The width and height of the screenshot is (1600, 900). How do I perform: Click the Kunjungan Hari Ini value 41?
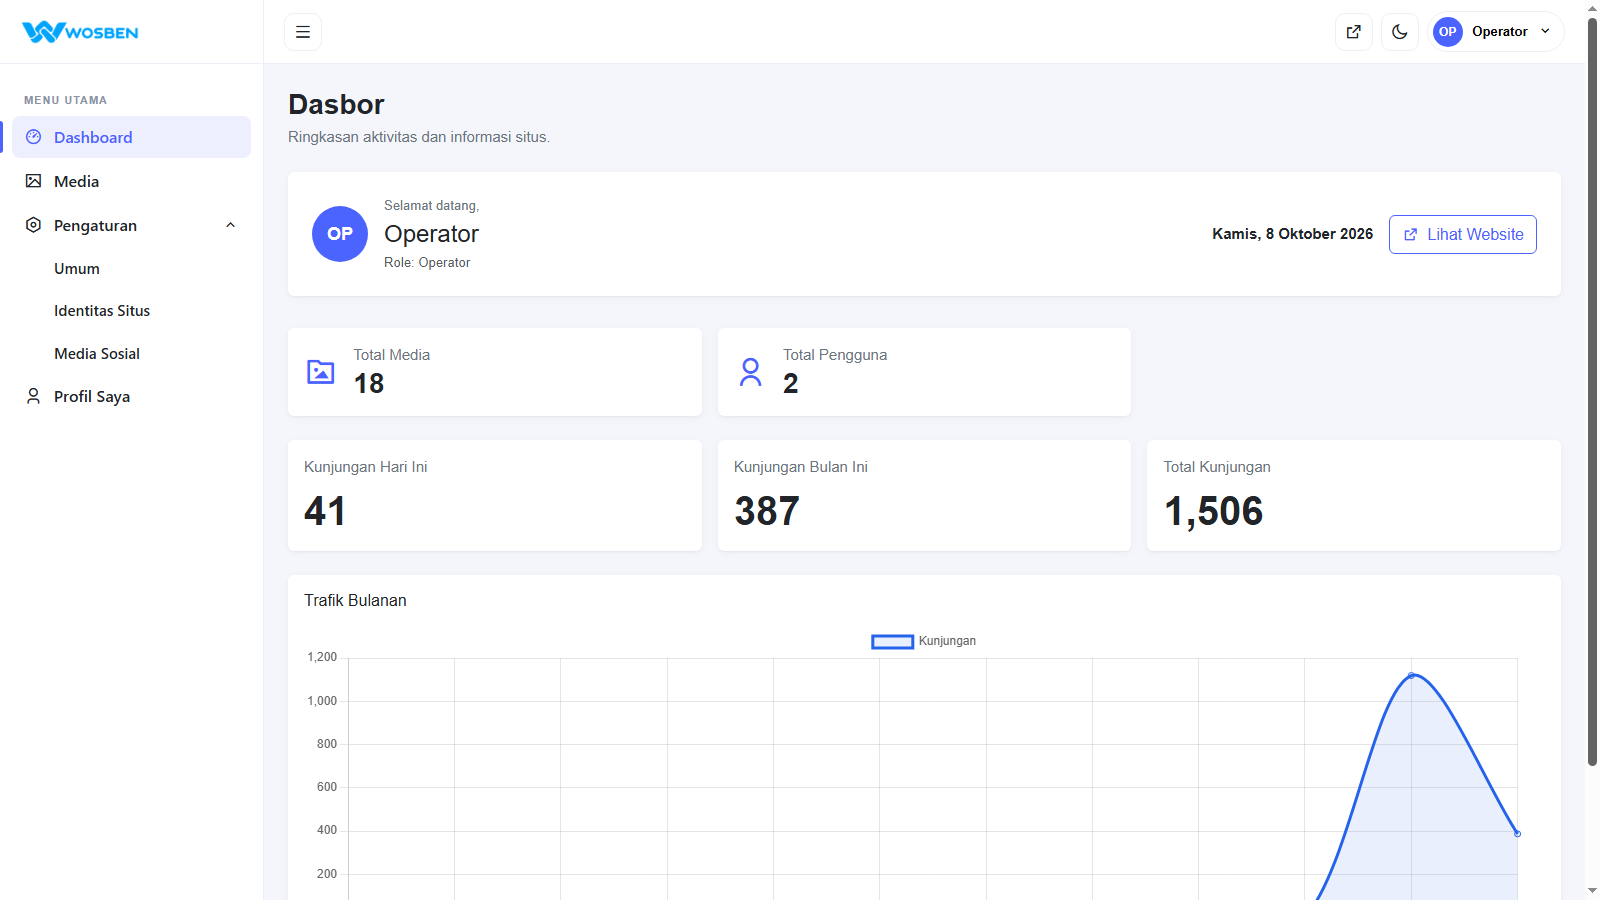(325, 511)
